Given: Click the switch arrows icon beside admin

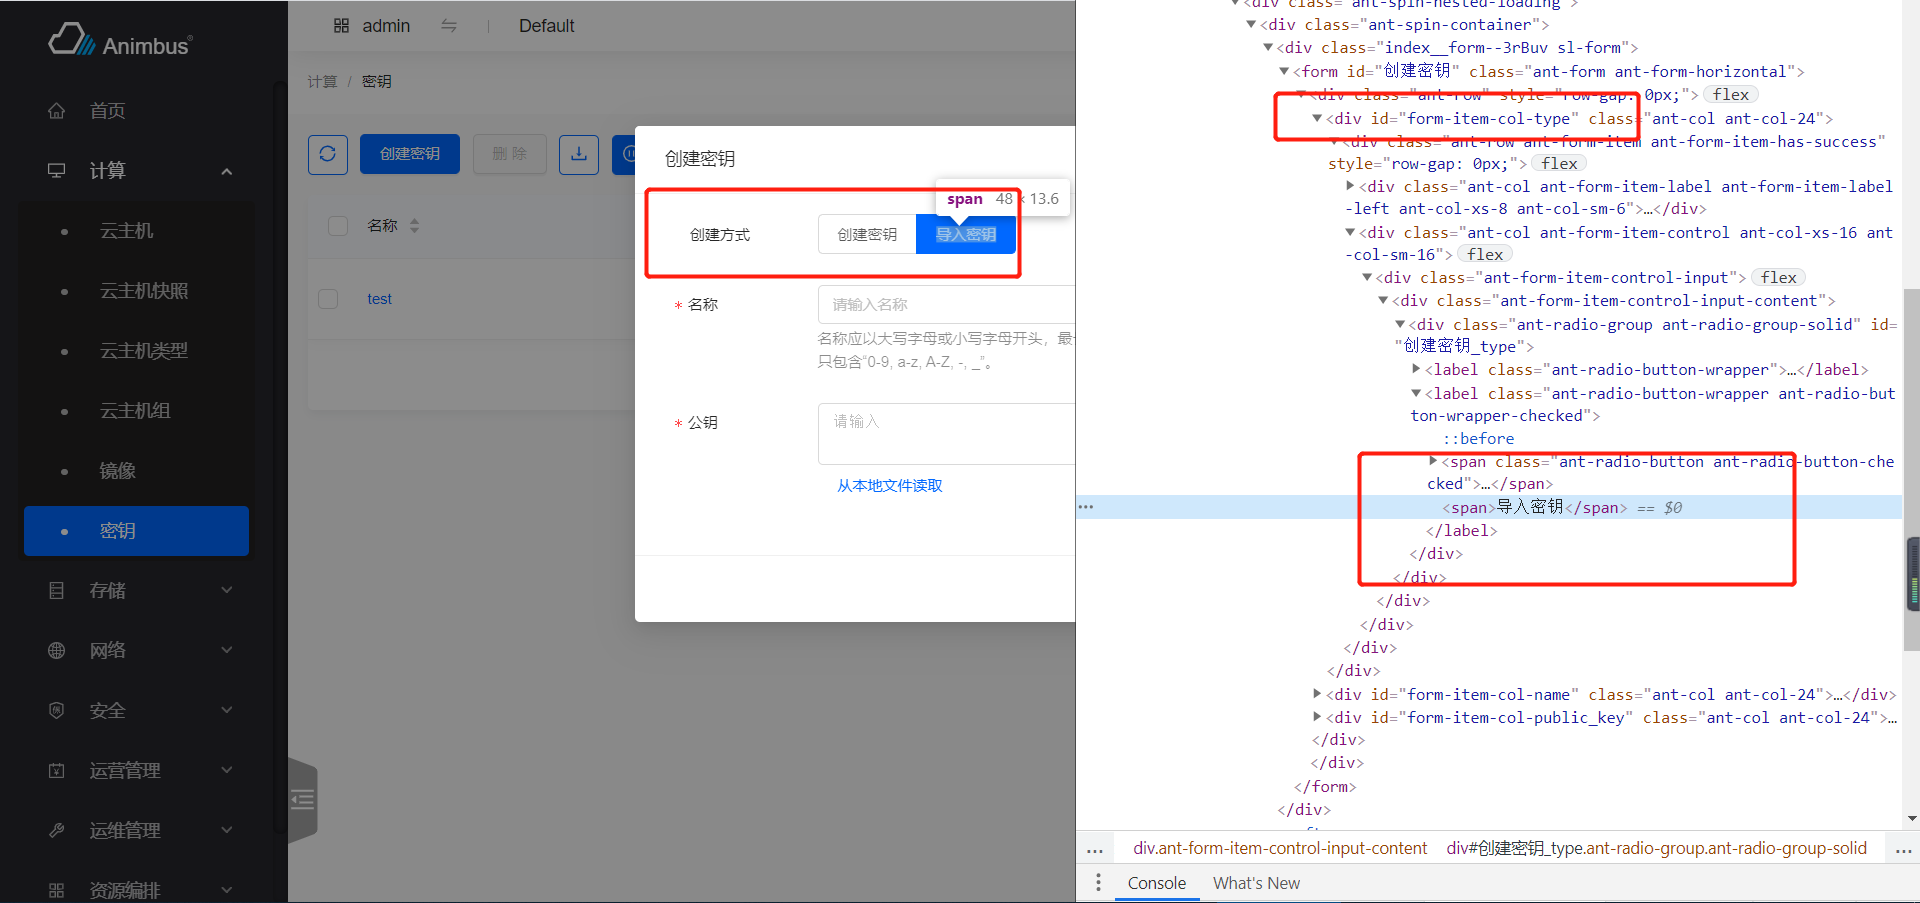Looking at the screenshot, I should pos(449,26).
